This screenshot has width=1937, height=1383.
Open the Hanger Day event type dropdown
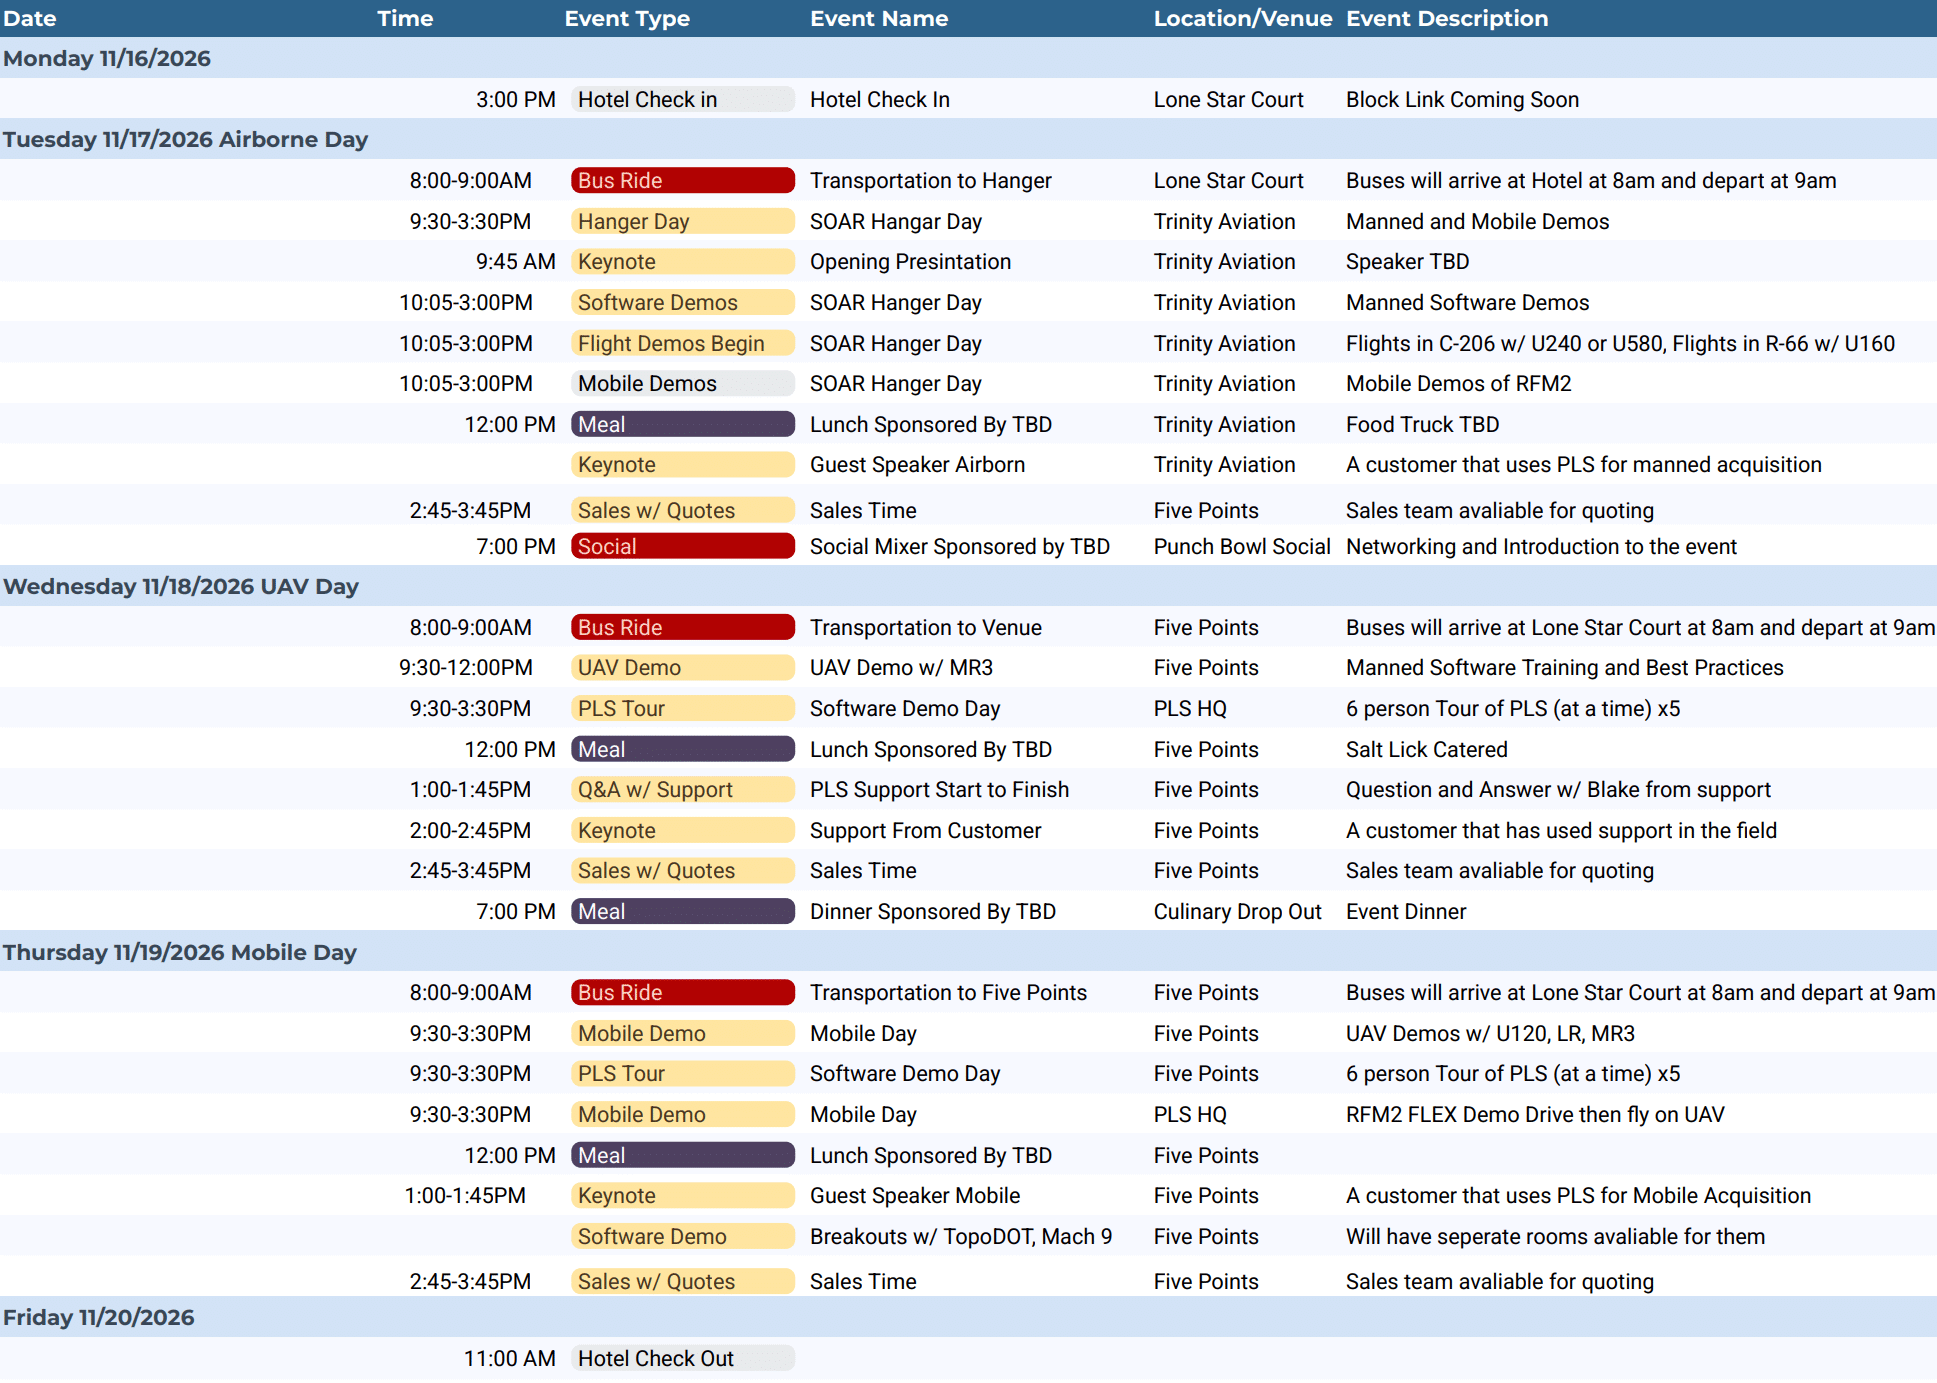coord(683,222)
